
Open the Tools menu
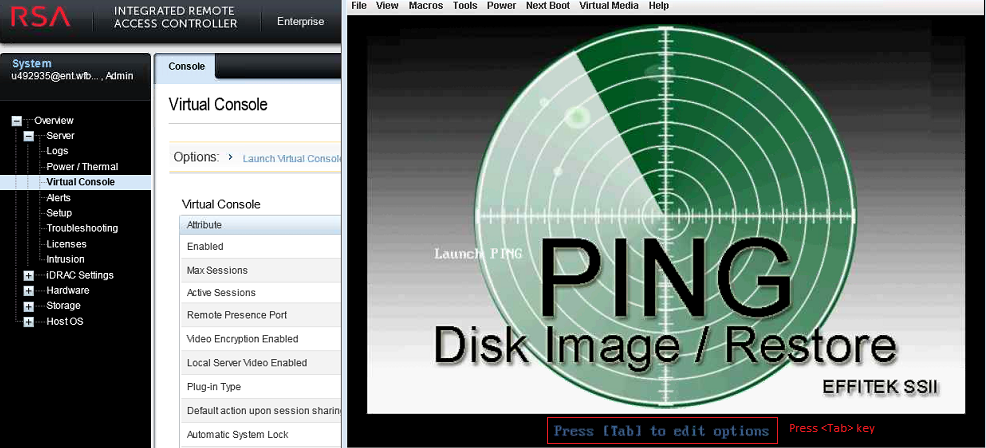[465, 6]
